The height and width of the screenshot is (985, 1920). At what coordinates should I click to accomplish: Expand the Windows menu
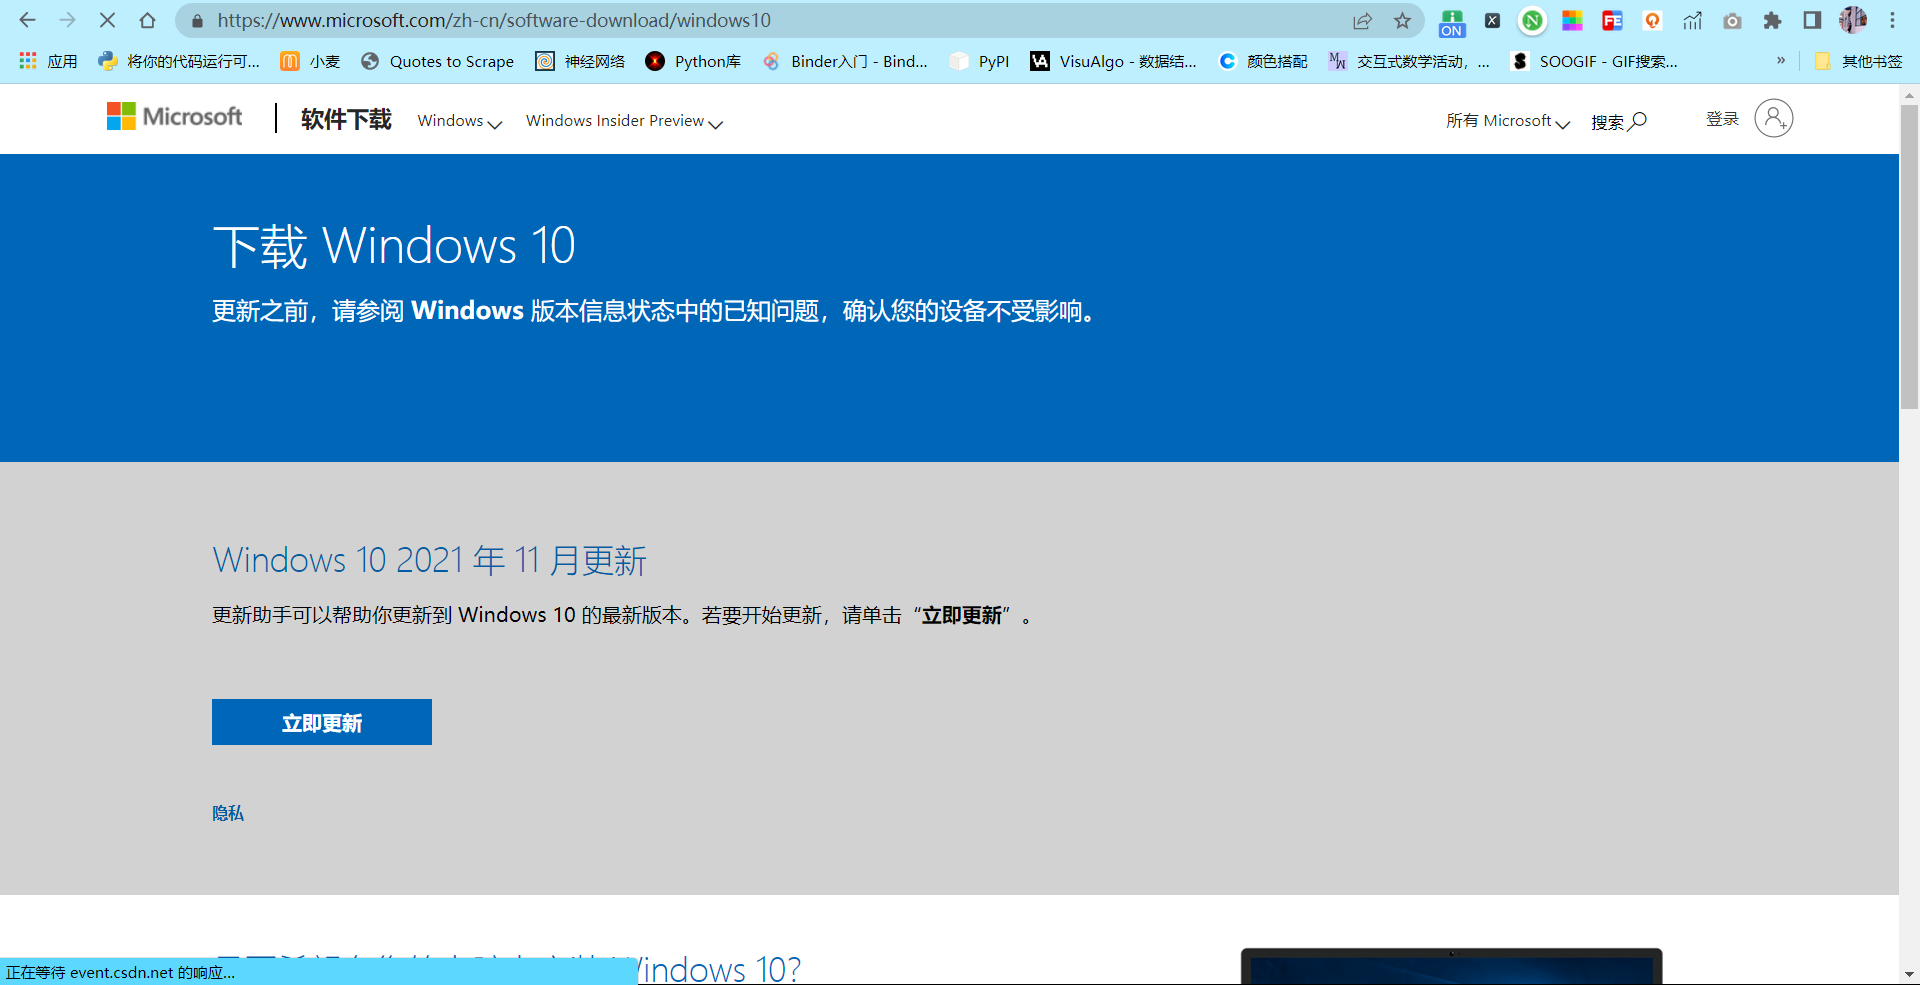pyautogui.click(x=459, y=121)
